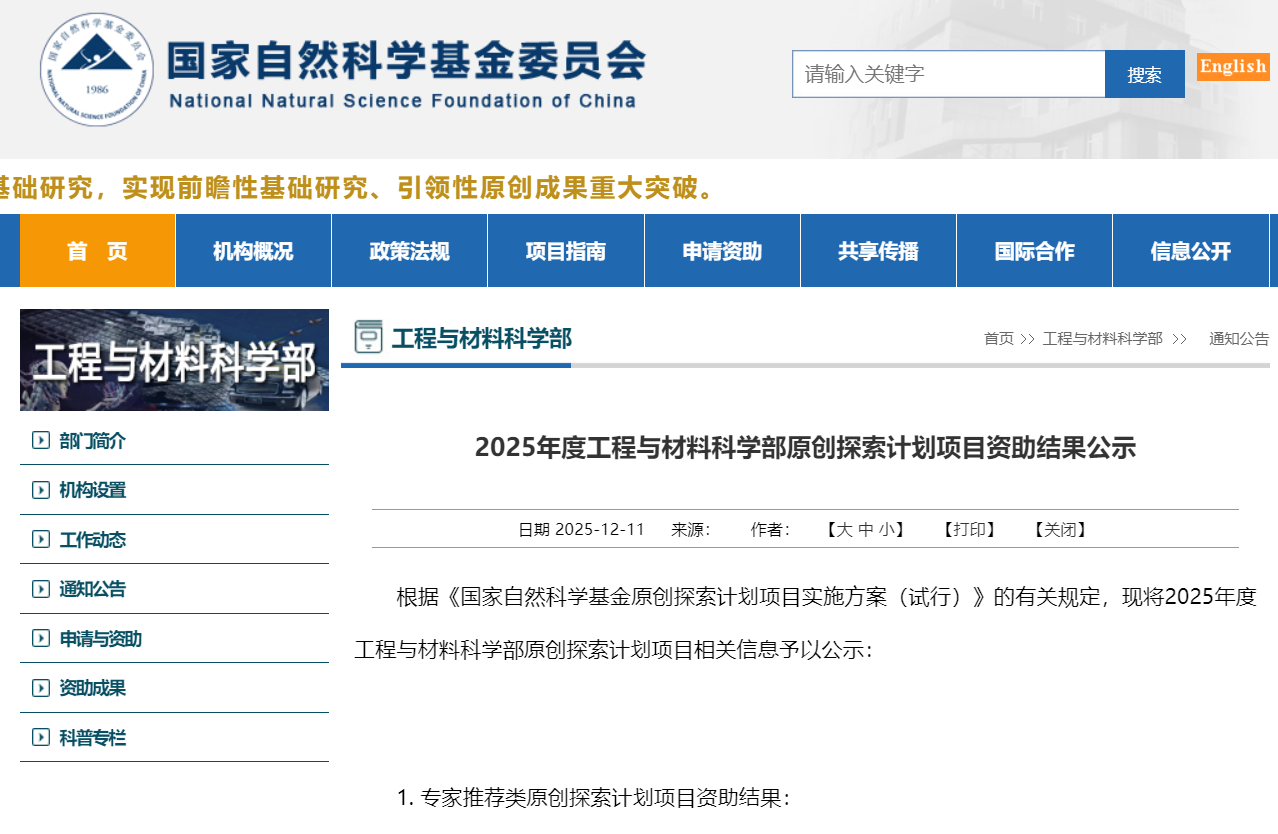Set font size to 小
The height and width of the screenshot is (834, 1278).
point(887,529)
